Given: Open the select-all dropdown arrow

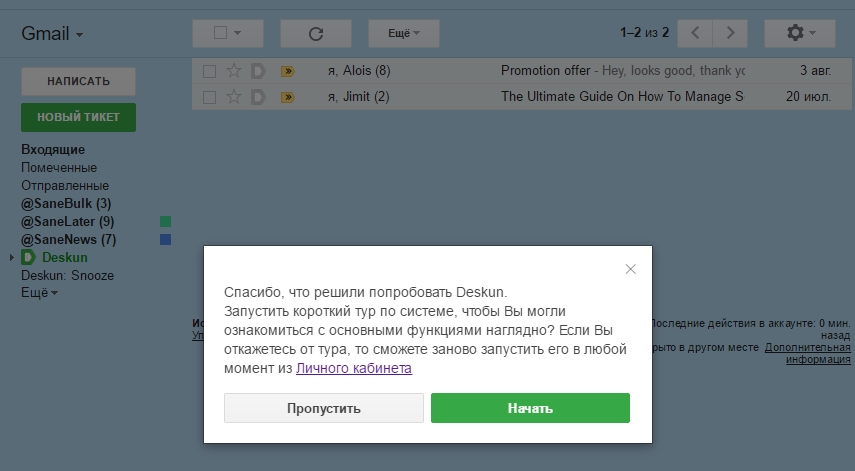Looking at the screenshot, I should tap(238, 33).
